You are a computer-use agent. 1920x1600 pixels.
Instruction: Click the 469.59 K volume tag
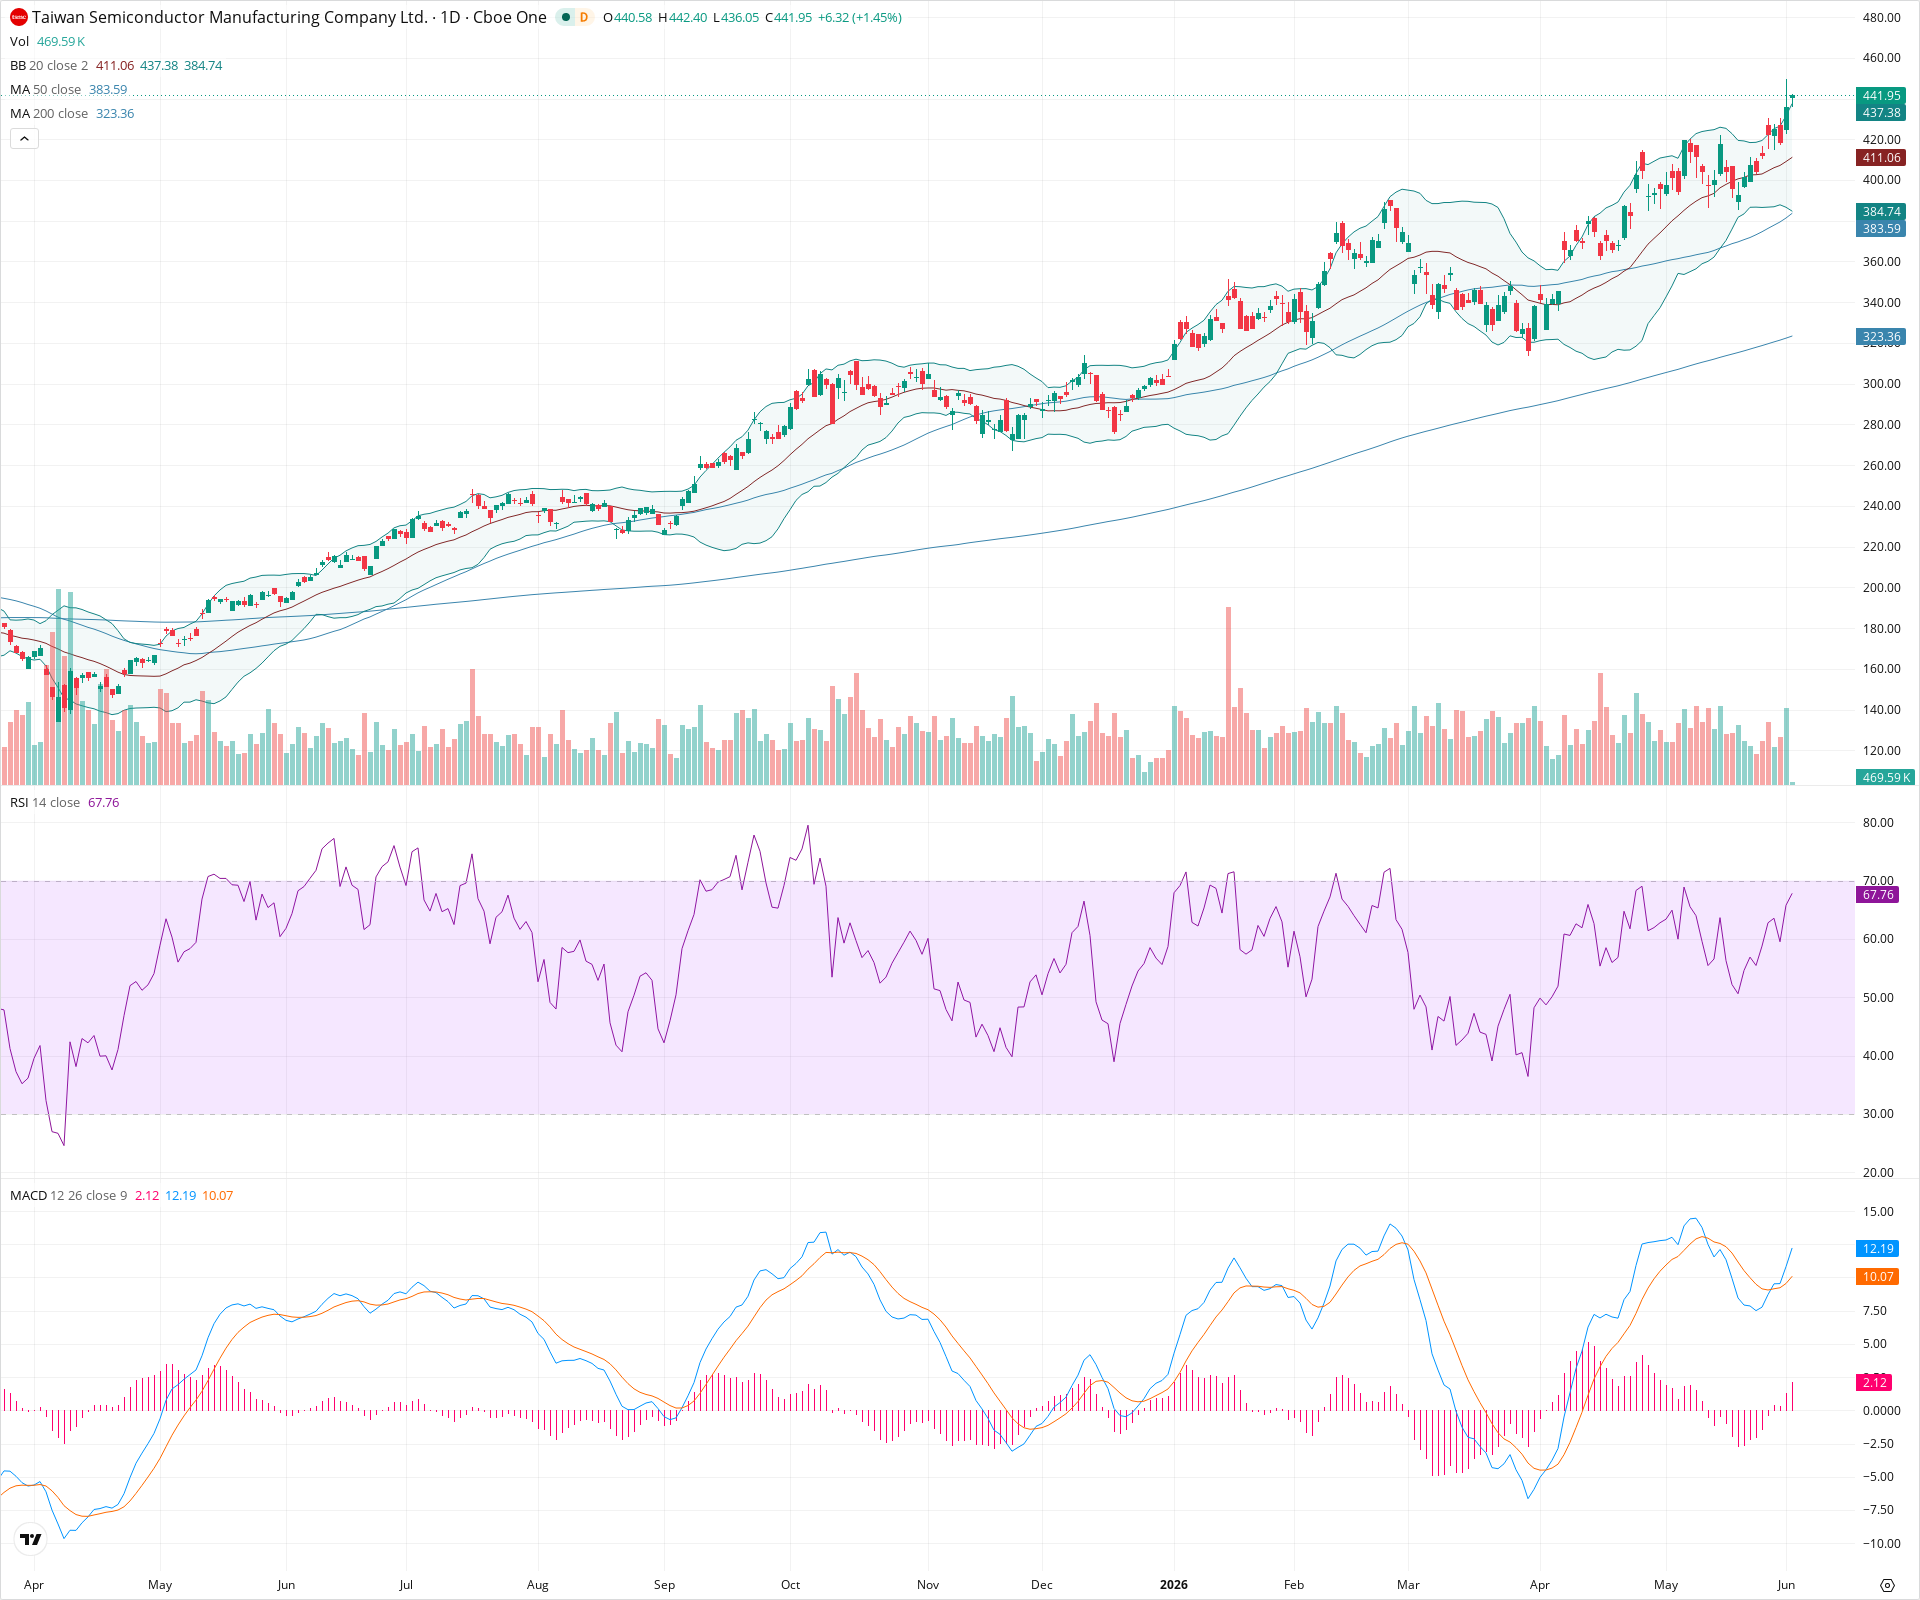click(1885, 777)
